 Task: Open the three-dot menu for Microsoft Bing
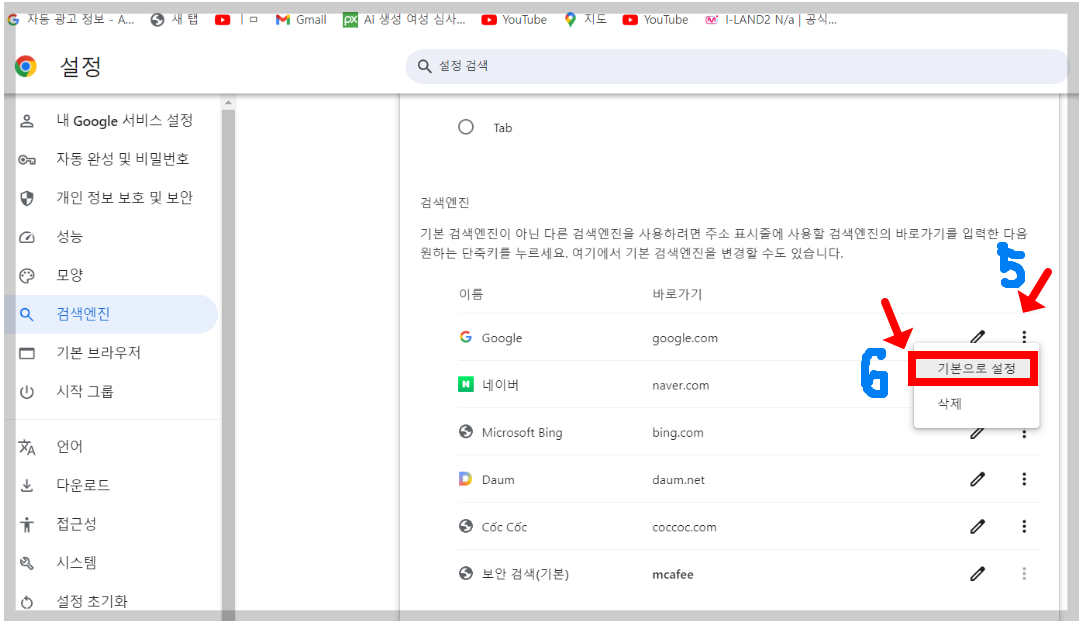1024,432
